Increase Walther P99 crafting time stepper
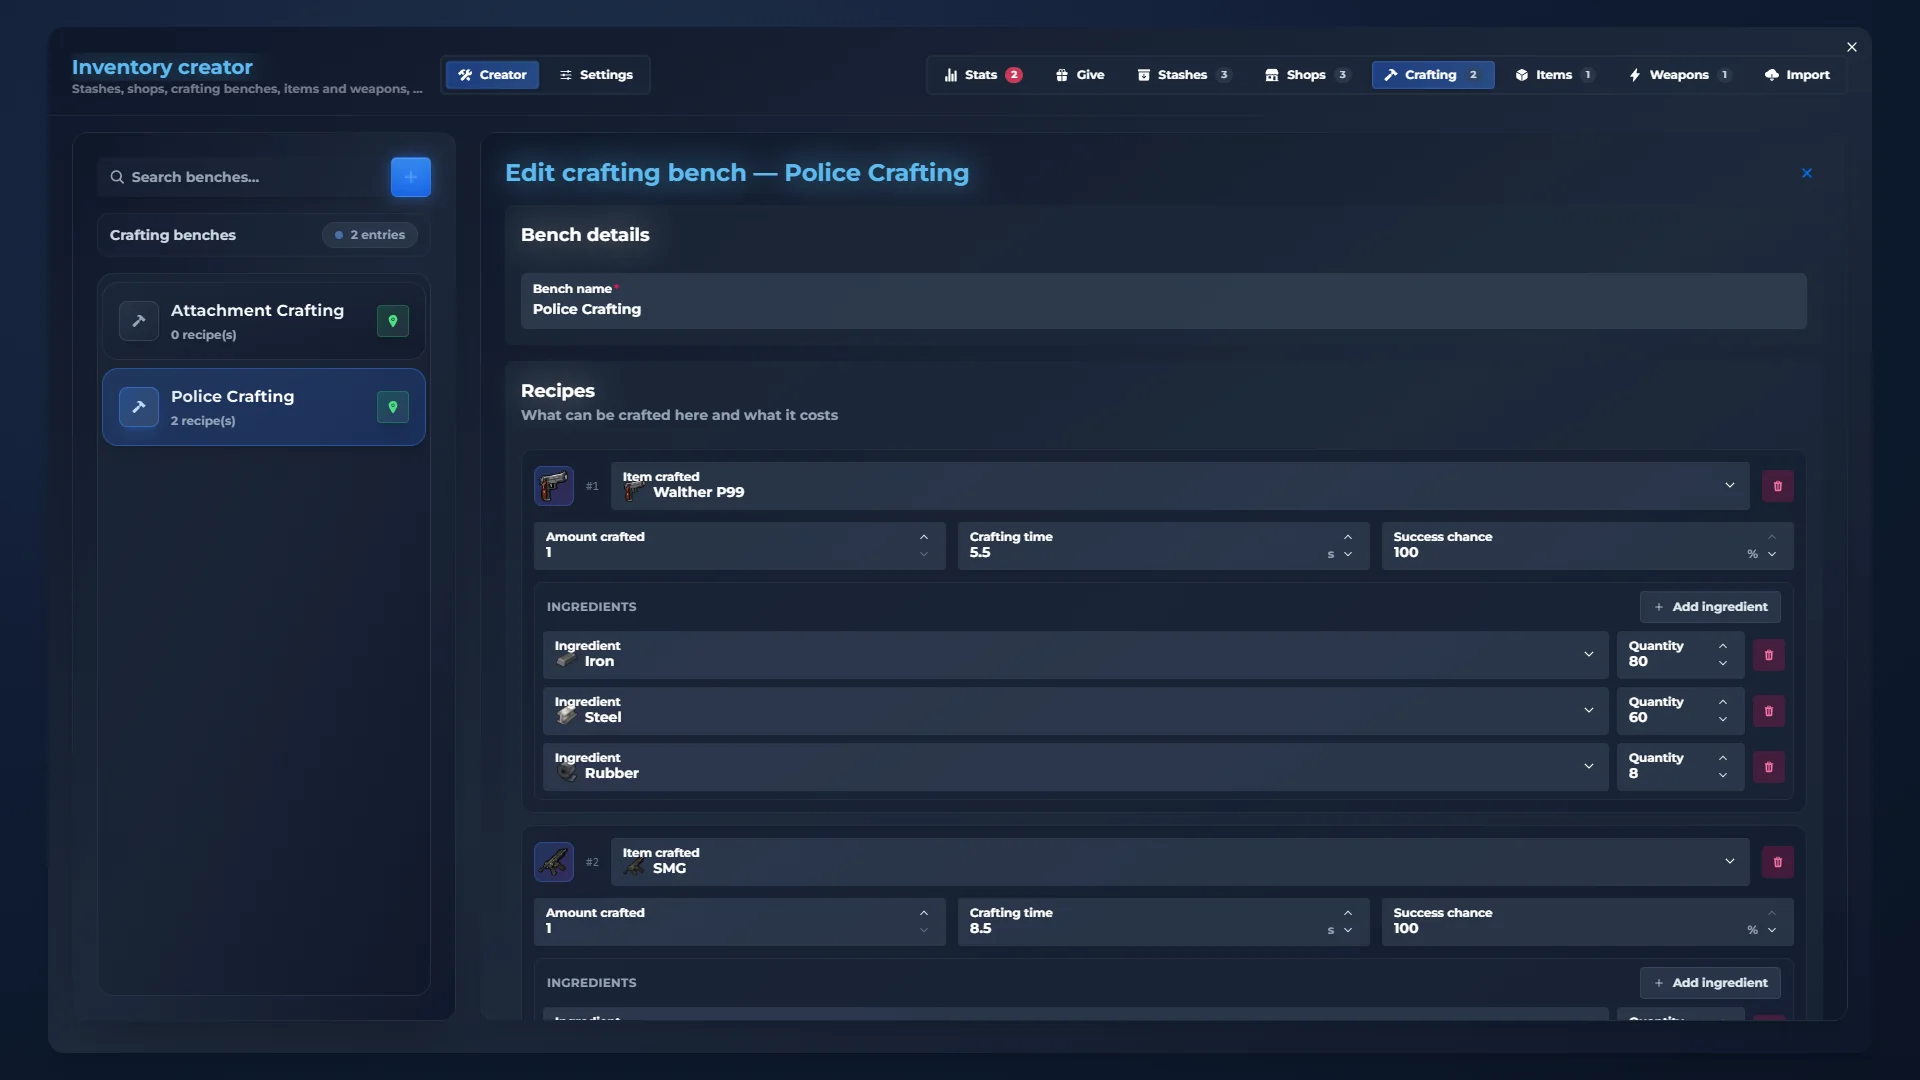1920x1080 pixels. pos(1348,537)
